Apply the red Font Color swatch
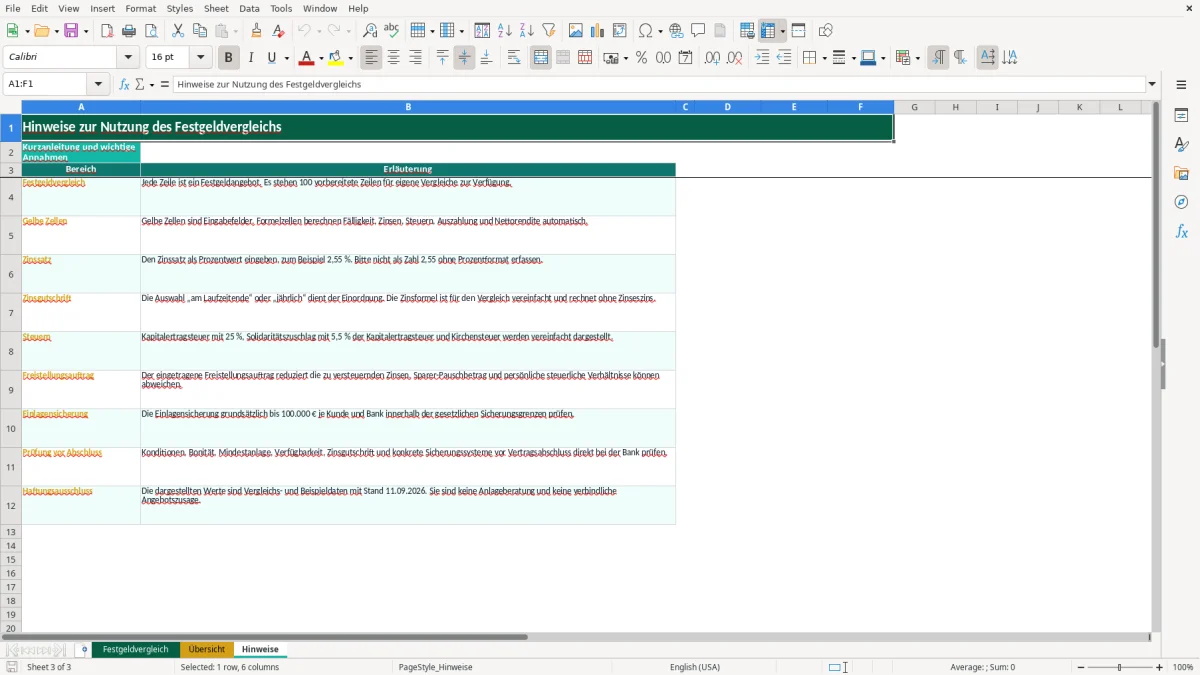This screenshot has height=675, width=1200. point(308,58)
